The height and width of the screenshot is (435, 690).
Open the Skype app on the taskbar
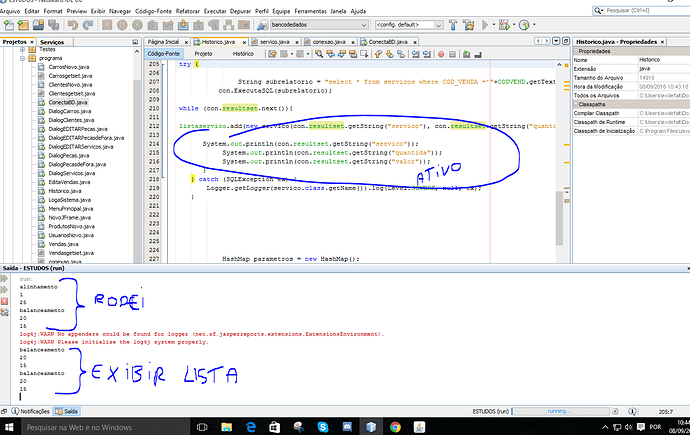[323, 427]
